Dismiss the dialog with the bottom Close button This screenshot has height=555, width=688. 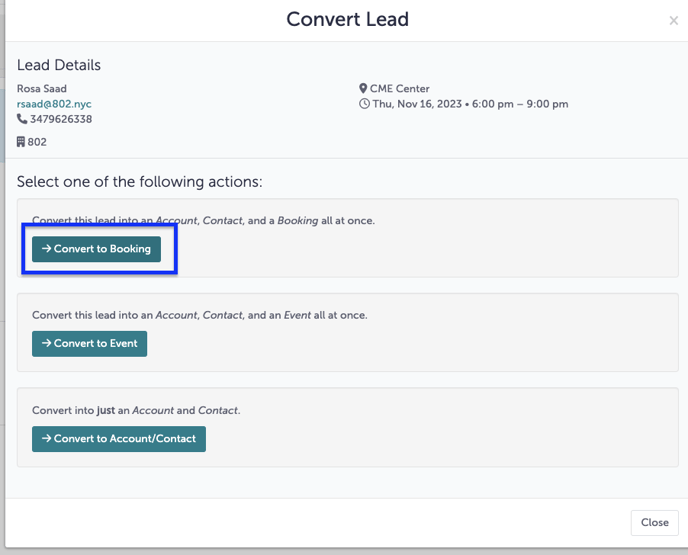pos(654,522)
